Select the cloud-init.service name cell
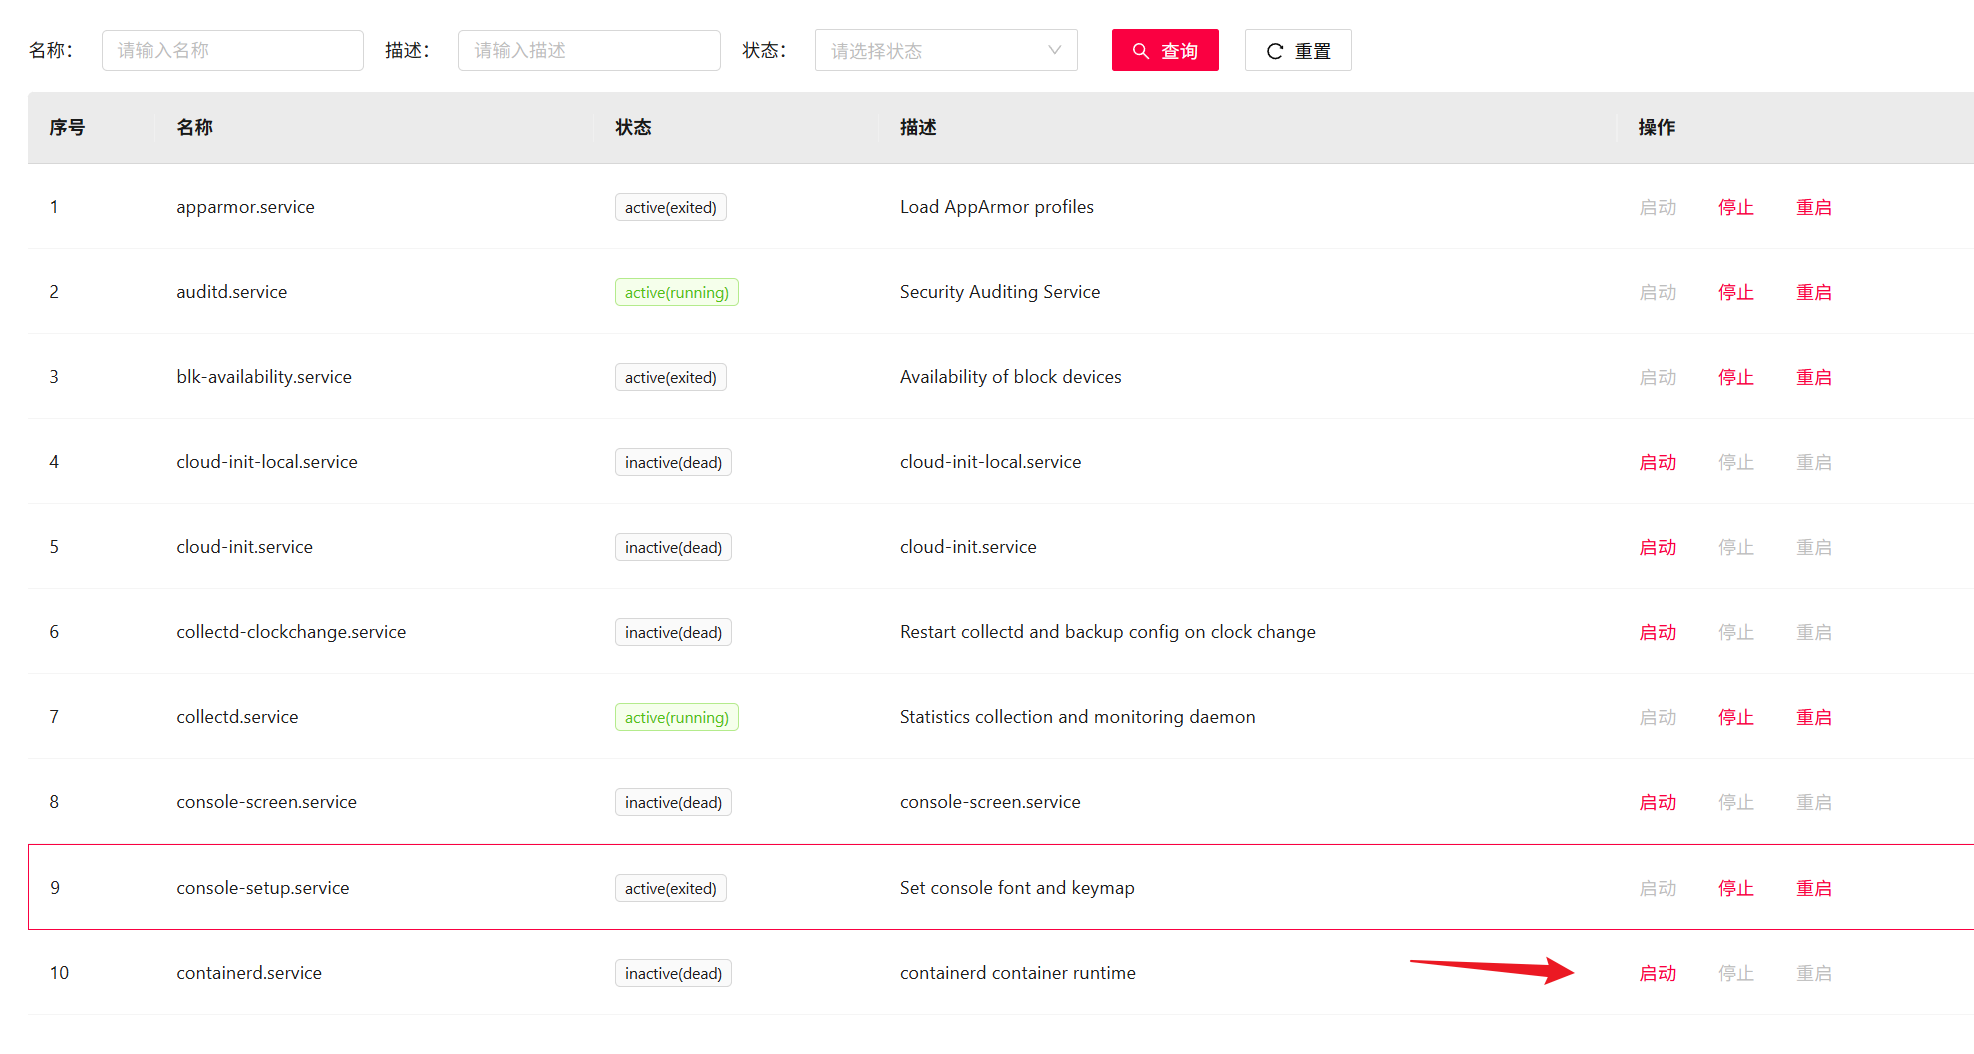 (245, 547)
